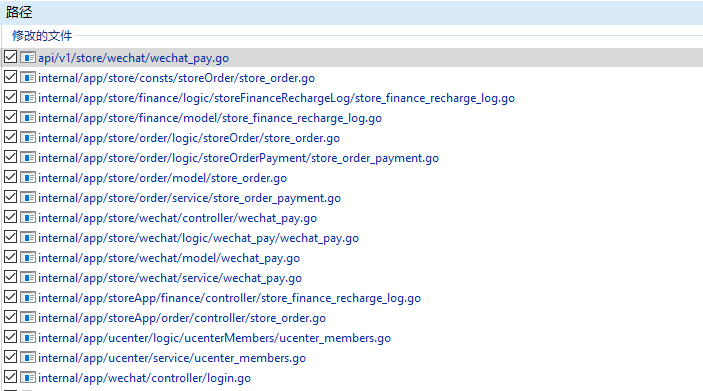Toggle checkbox for logic/wechat_pay/wechat_pay.go
Screen dimensions: 703x391
click(x=10, y=237)
